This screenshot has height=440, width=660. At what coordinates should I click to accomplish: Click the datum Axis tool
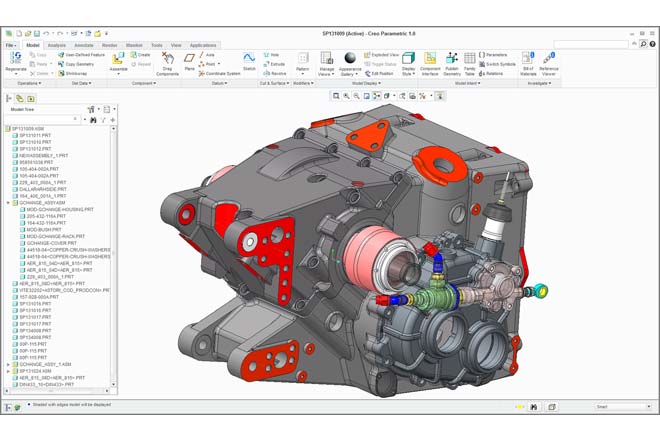click(x=207, y=55)
